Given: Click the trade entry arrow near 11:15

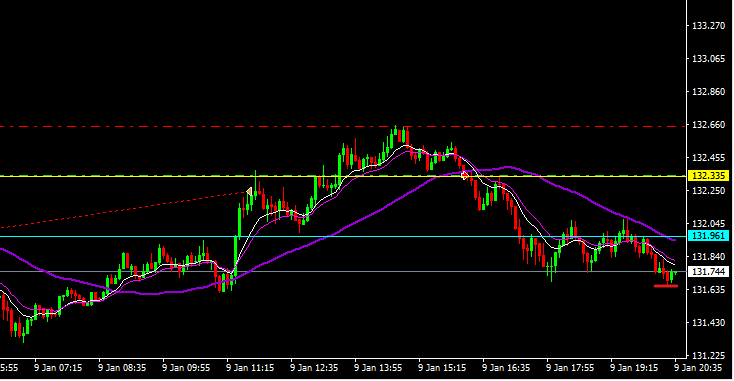Looking at the screenshot, I should (249, 191).
